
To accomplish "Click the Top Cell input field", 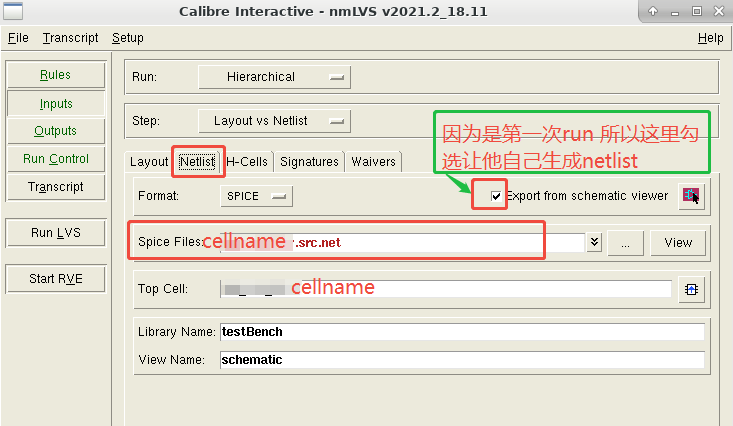I will pyautogui.click(x=446, y=289).
